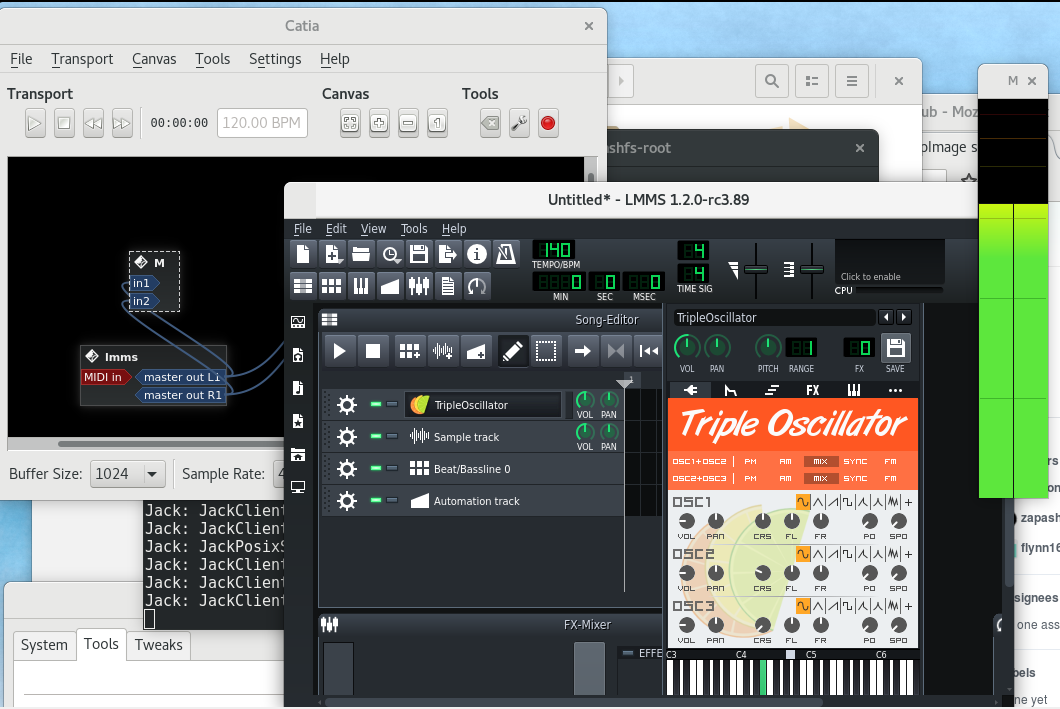
Task: Open Buffer Size dropdown in Catia
Action: coord(128,474)
